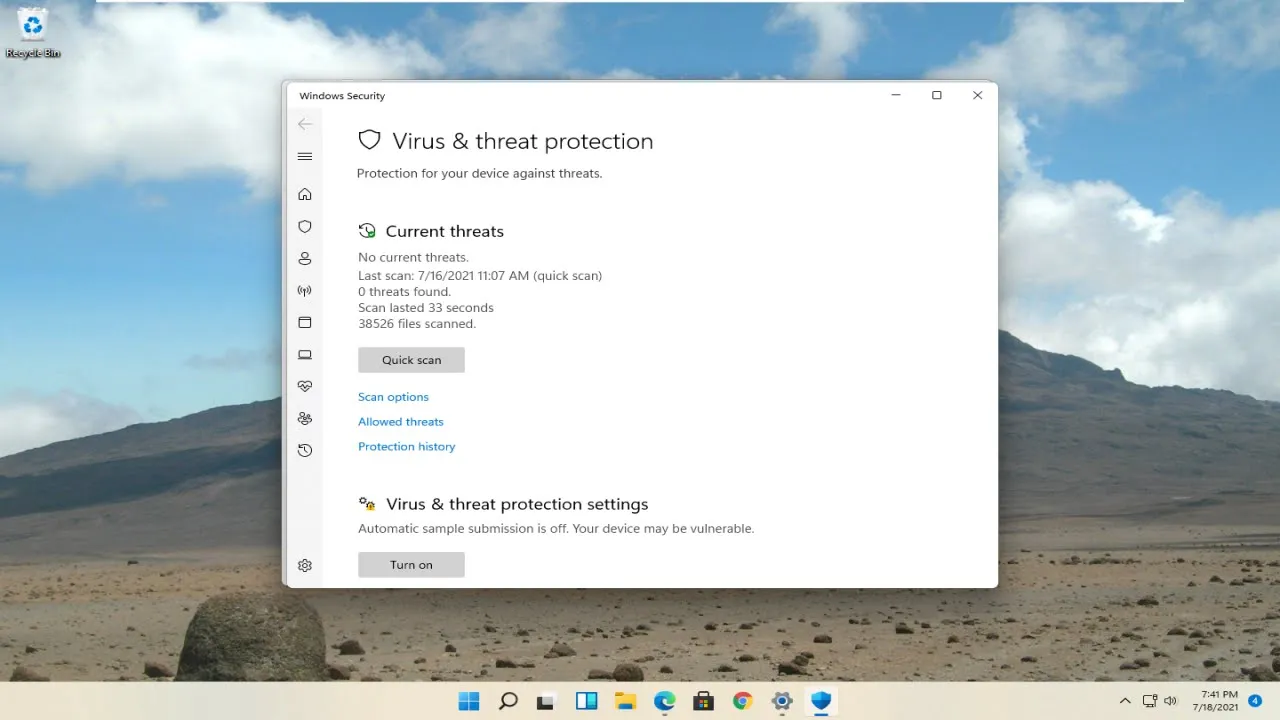
Task: Go back using the back arrow
Action: coord(305,124)
